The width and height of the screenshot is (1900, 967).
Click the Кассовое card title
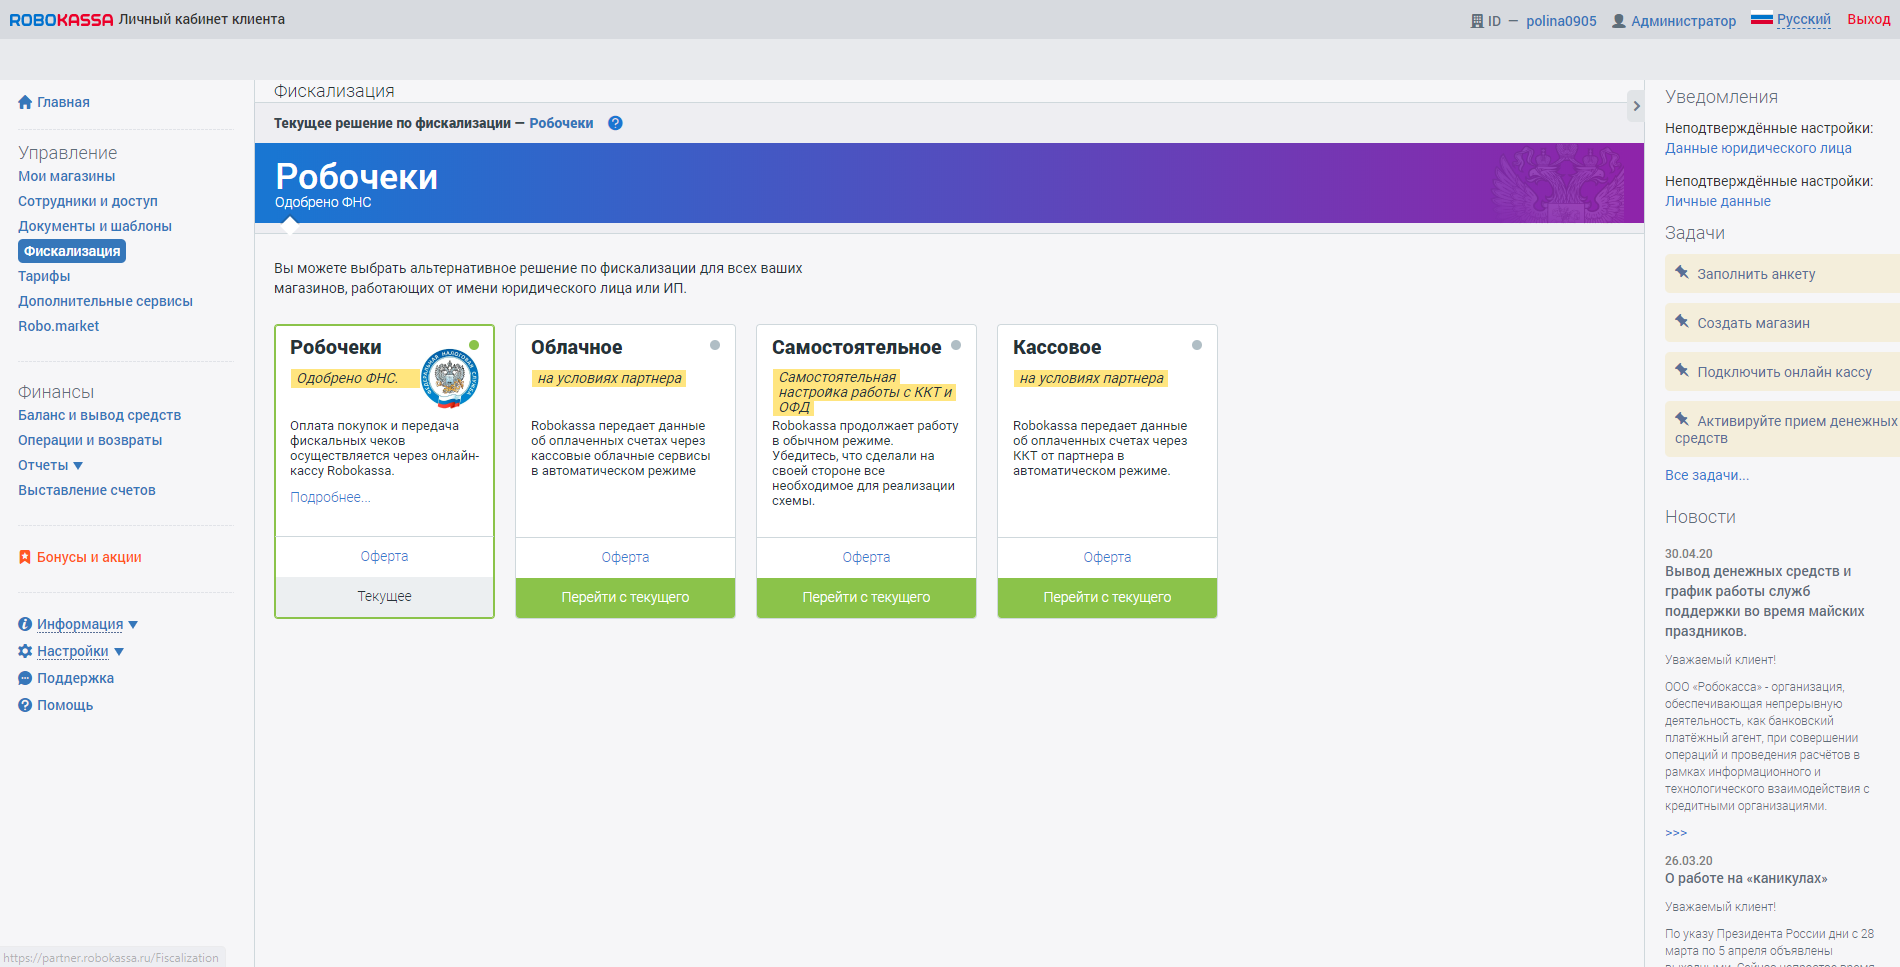(x=1057, y=347)
